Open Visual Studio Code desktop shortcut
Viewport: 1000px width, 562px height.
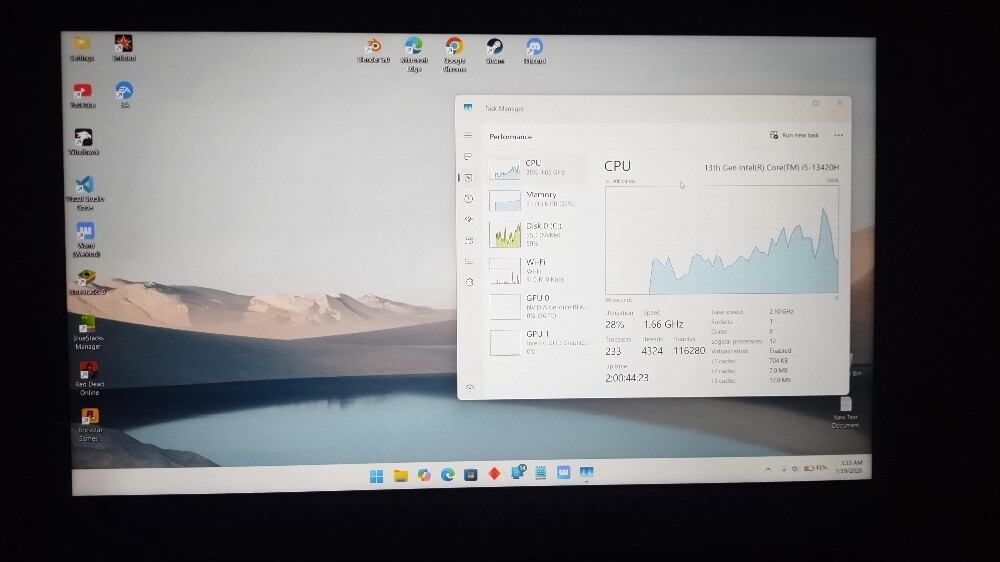[x=85, y=193]
